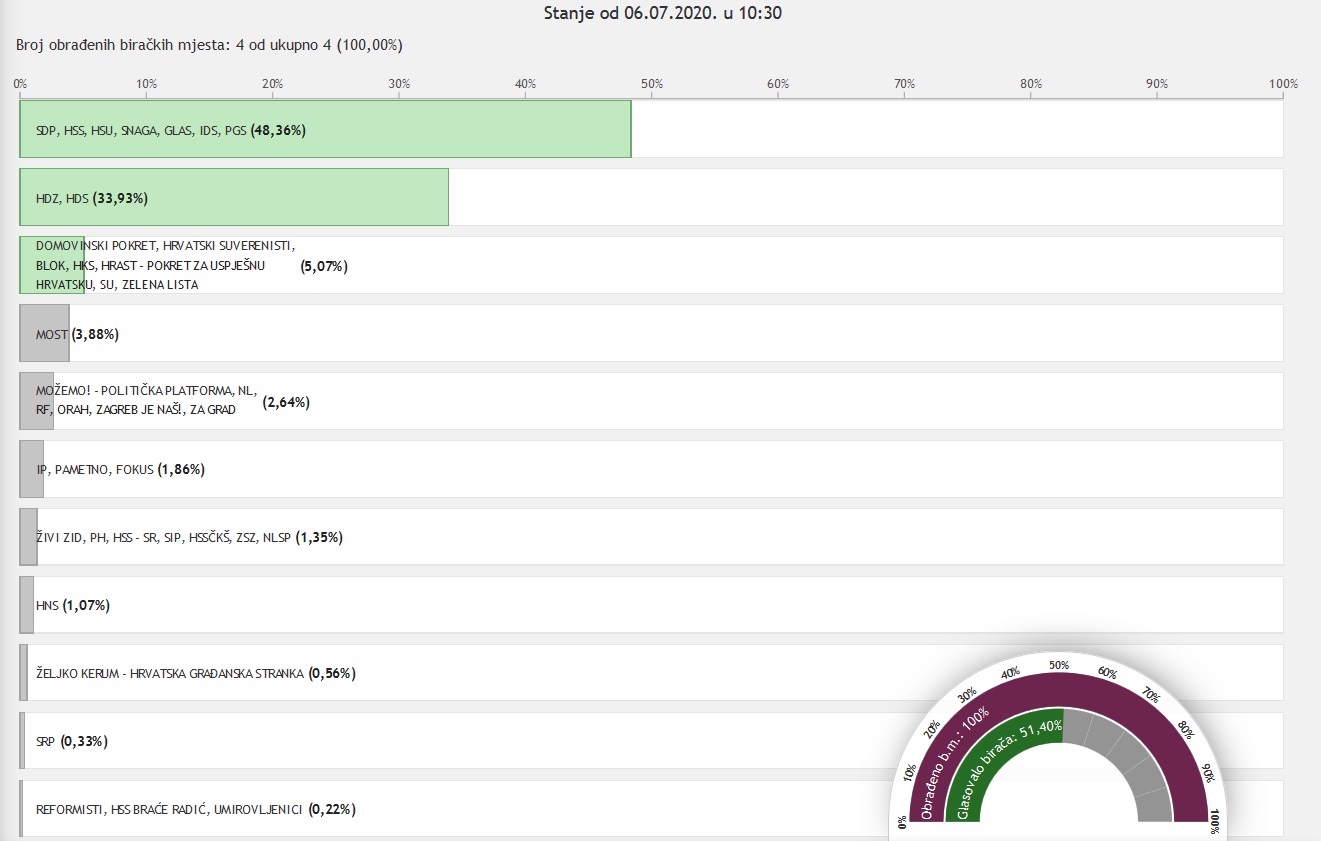1321x841 pixels.
Task: Select the 0,33% result value
Action: point(85,742)
